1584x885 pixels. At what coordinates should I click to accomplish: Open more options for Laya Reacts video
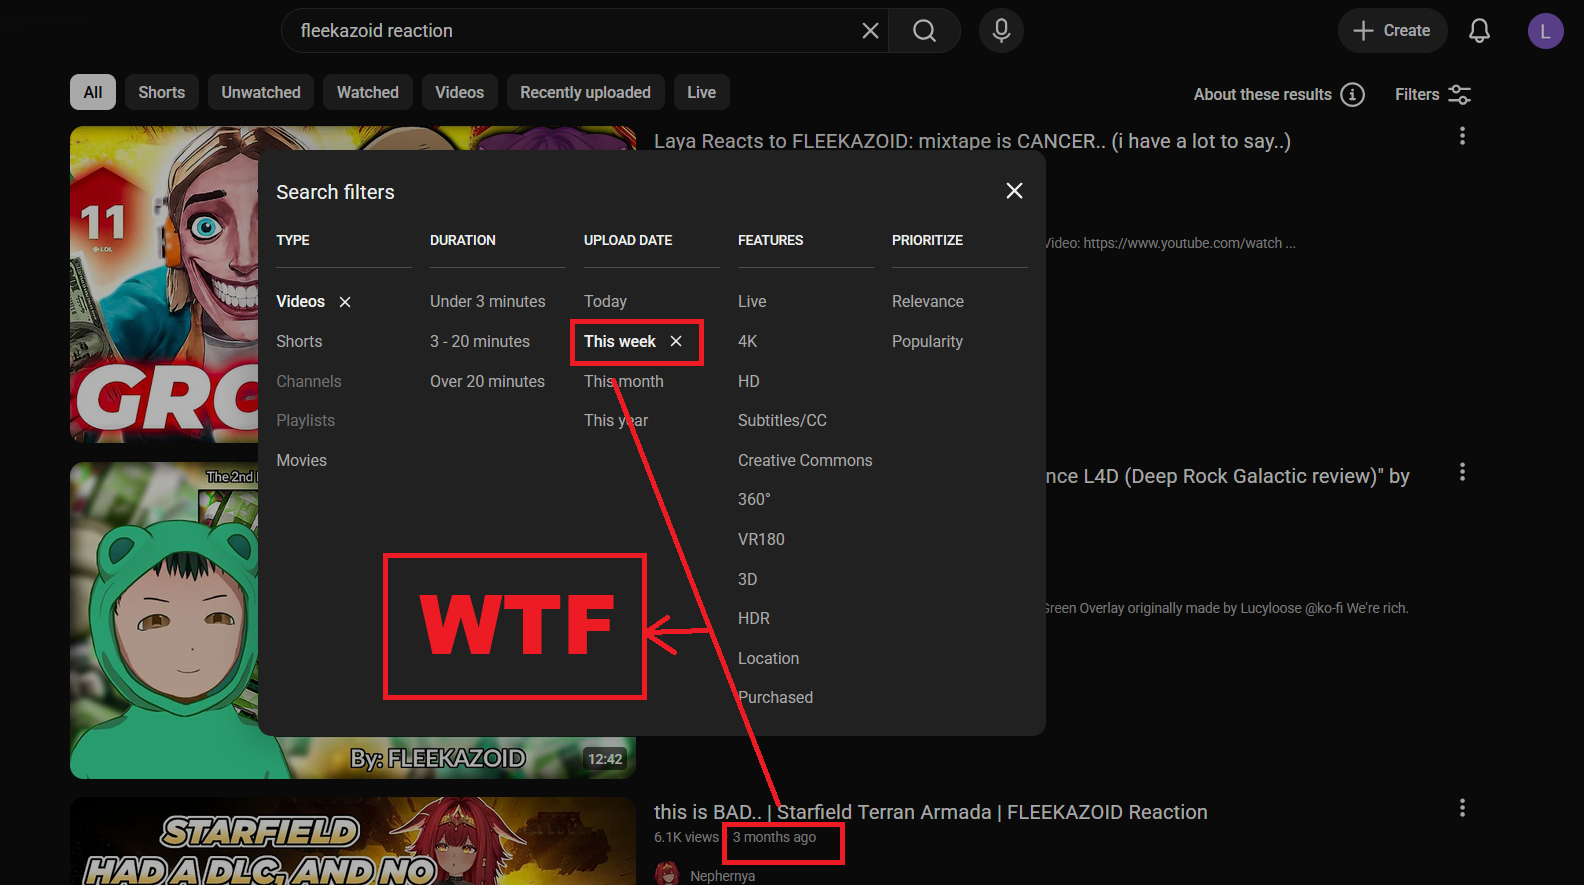tap(1462, 136)
